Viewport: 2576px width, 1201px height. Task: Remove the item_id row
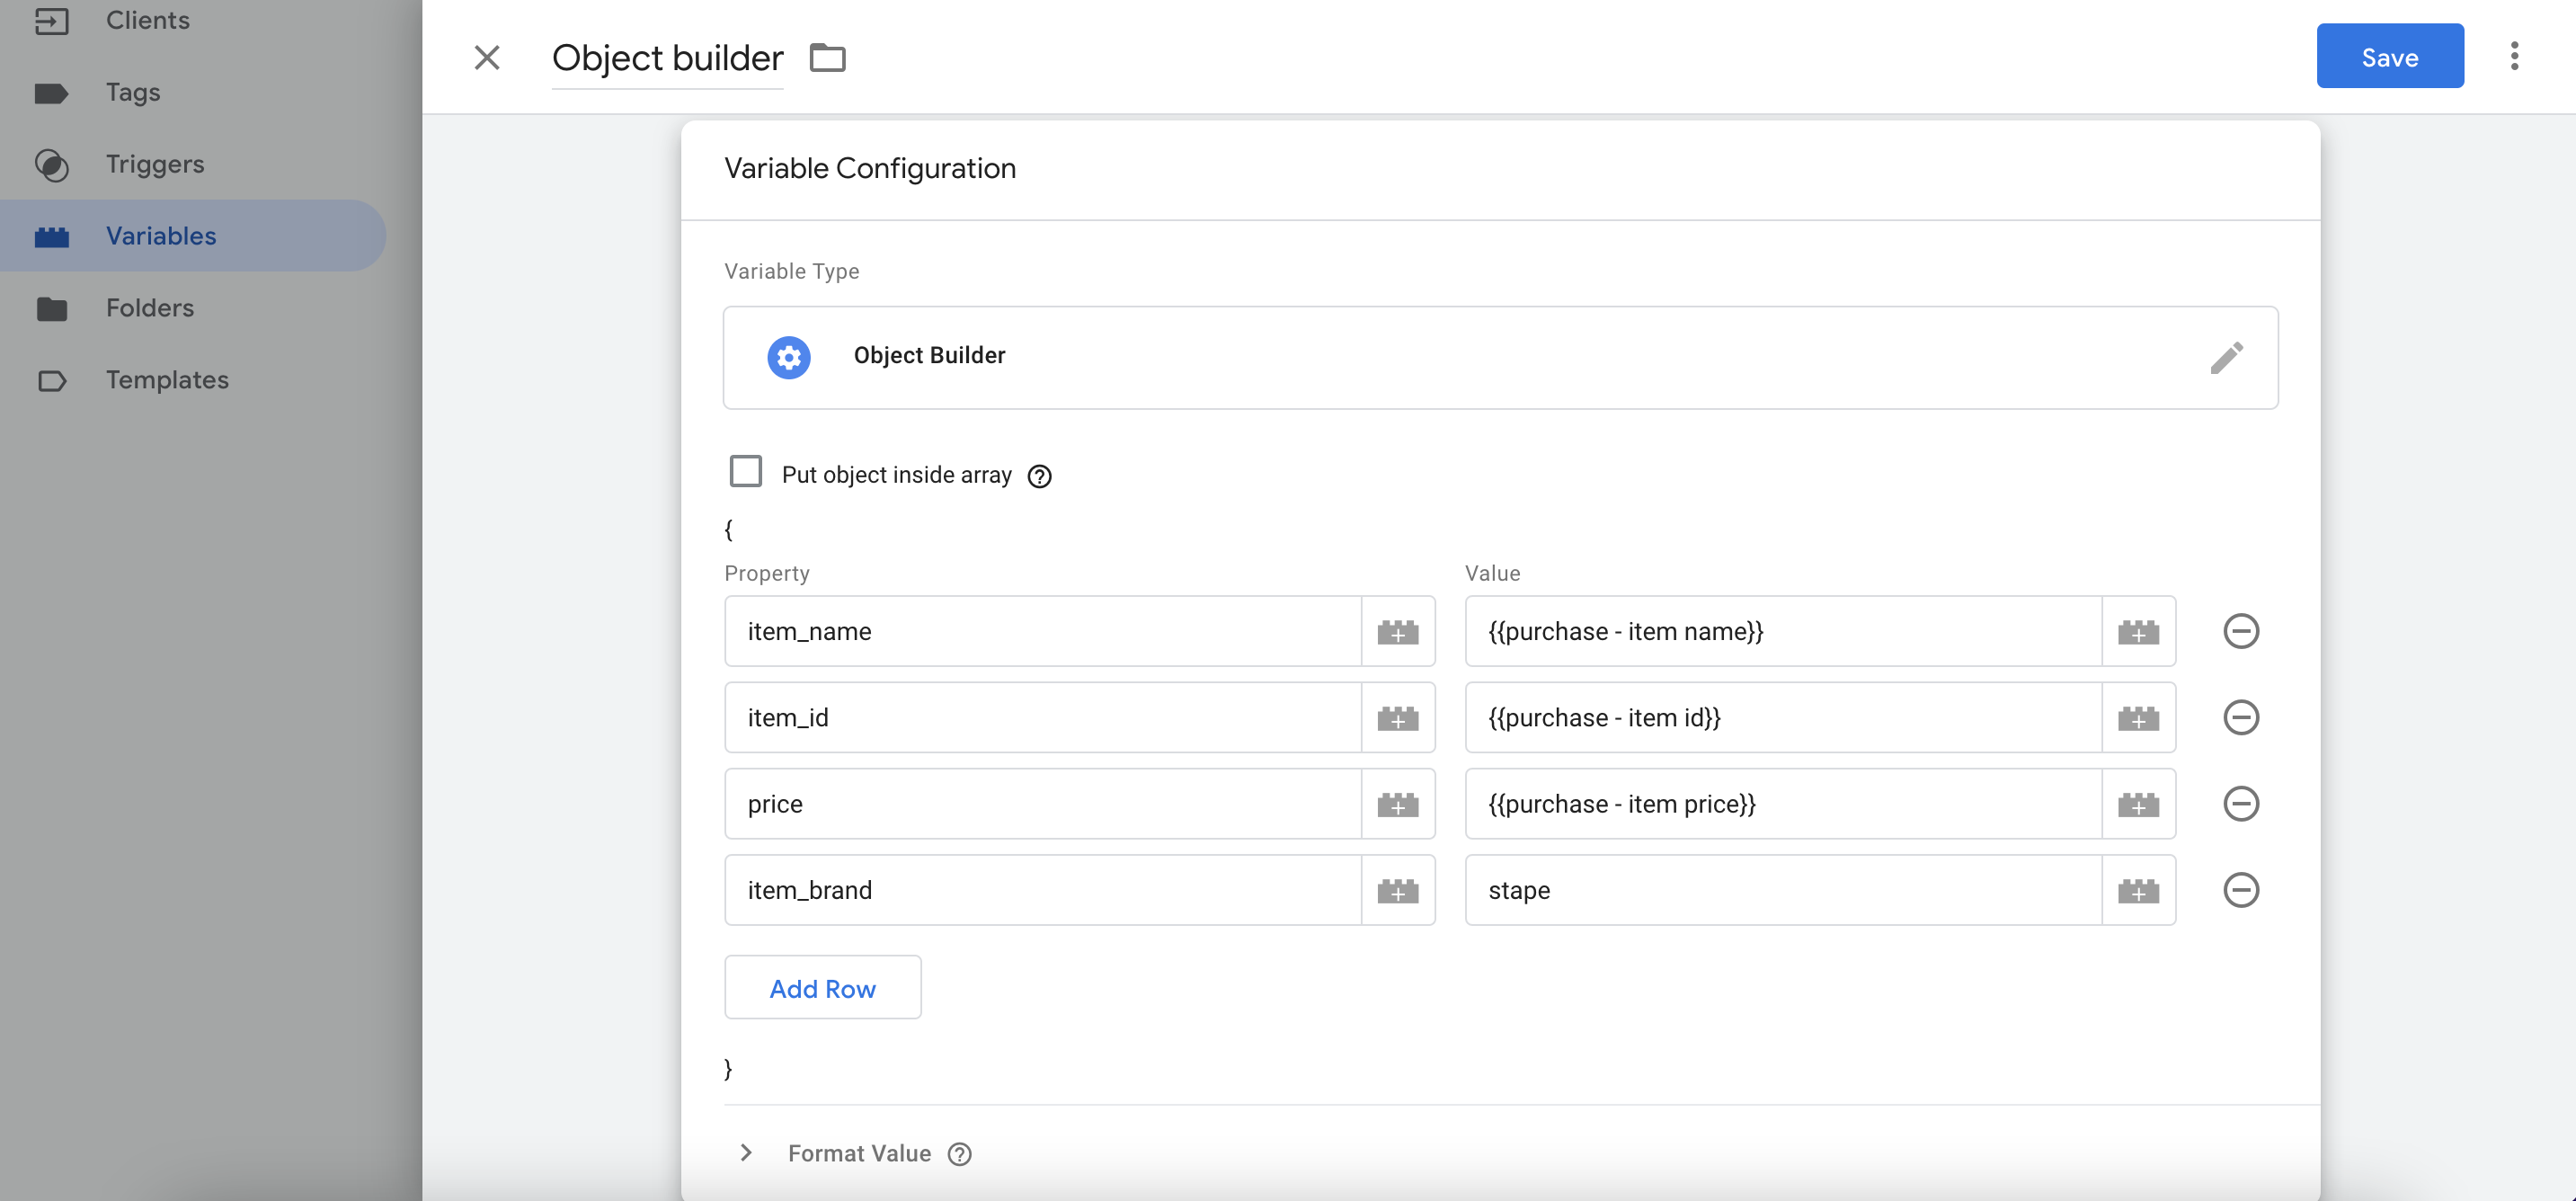pyautogui.click(x=2240, y=717)
